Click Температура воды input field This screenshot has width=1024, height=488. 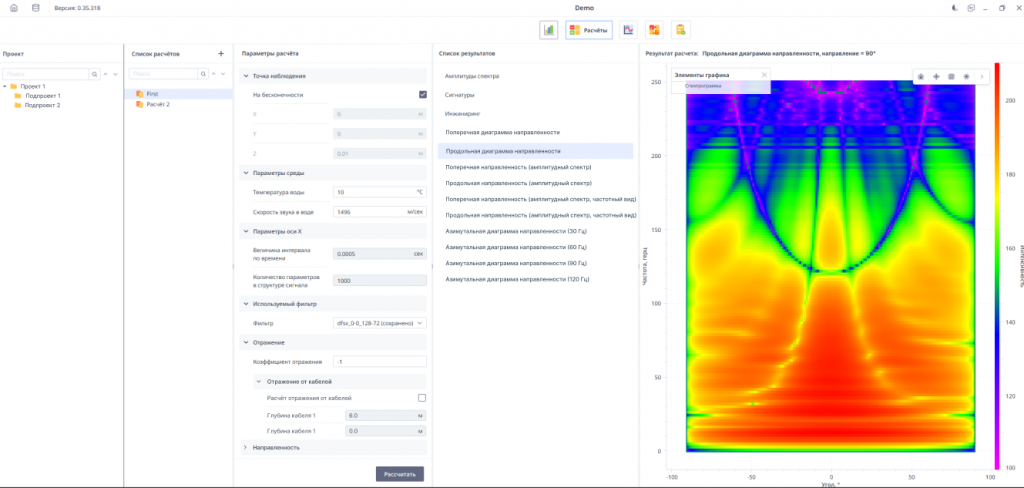[x=379, y=192]
